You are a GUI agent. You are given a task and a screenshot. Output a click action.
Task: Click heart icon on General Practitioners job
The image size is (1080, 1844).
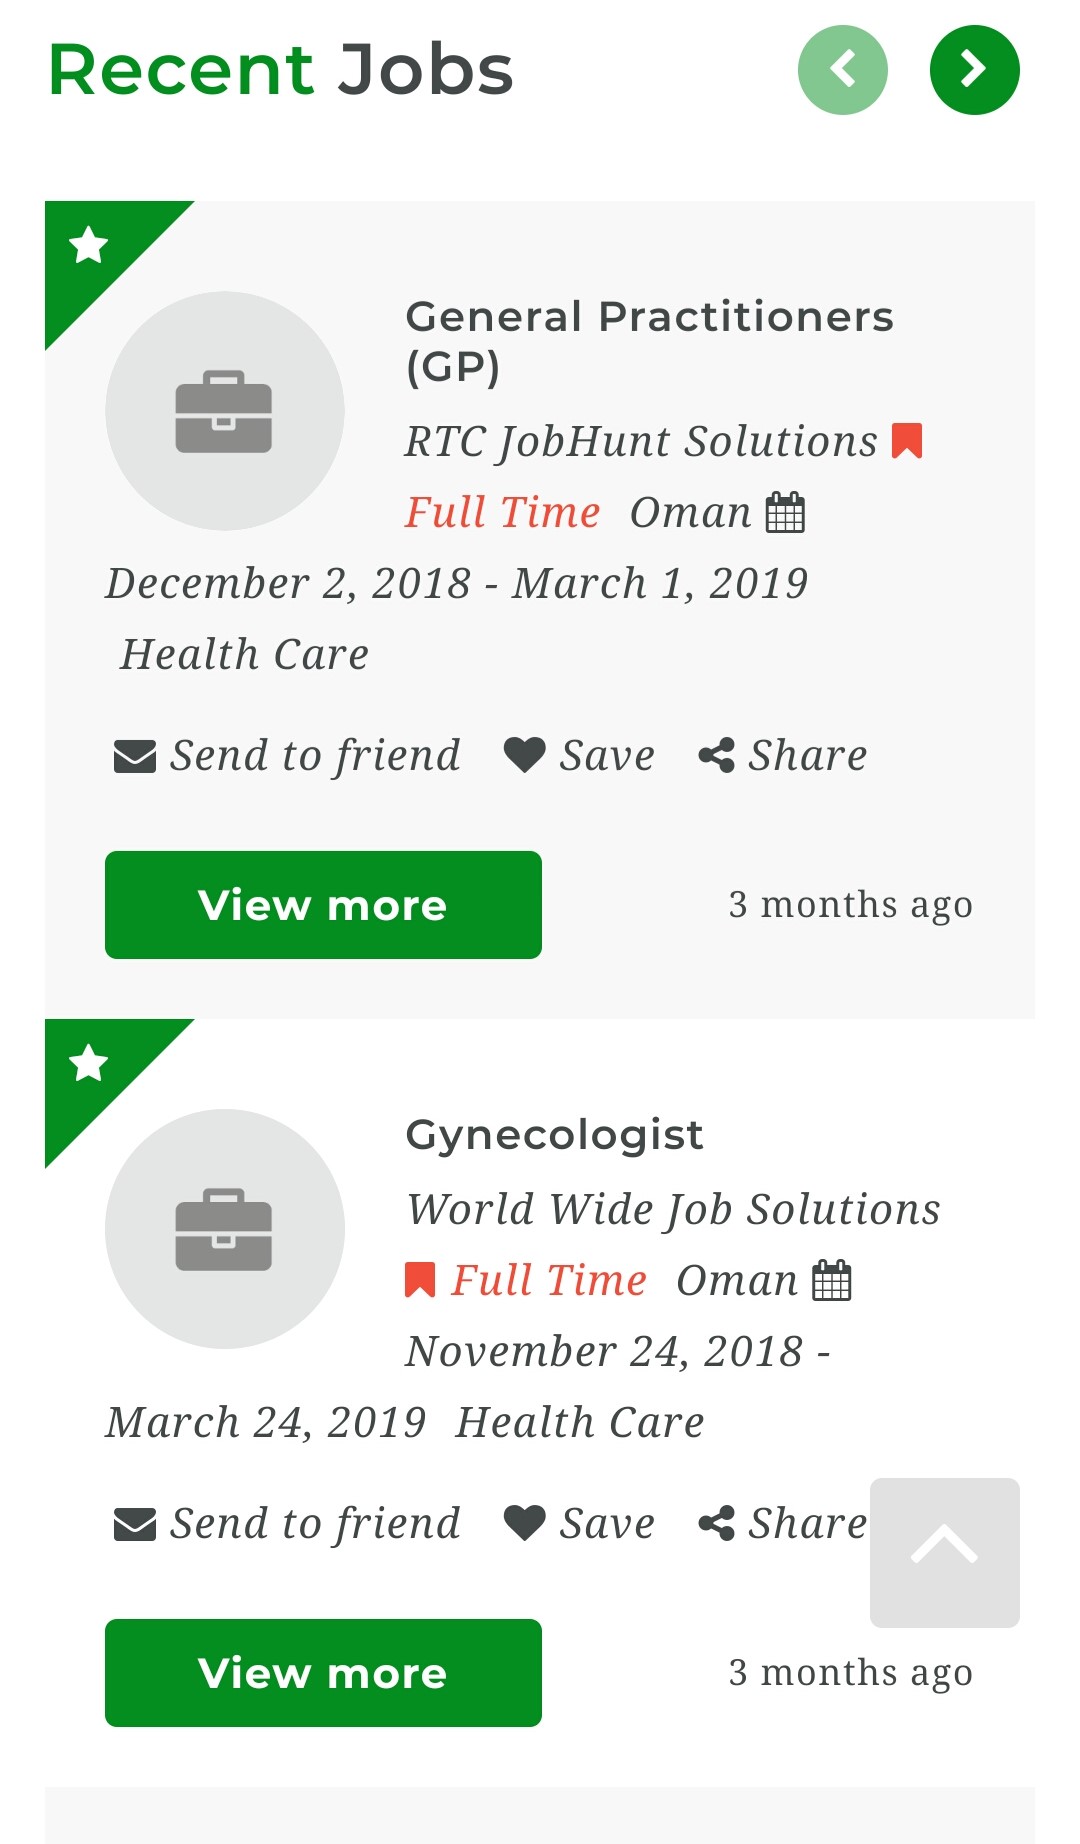tap(524, 755)
